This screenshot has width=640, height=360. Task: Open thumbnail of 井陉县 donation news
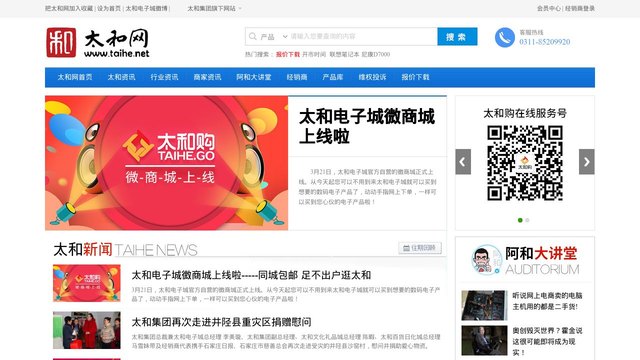[x=87, y=330]
